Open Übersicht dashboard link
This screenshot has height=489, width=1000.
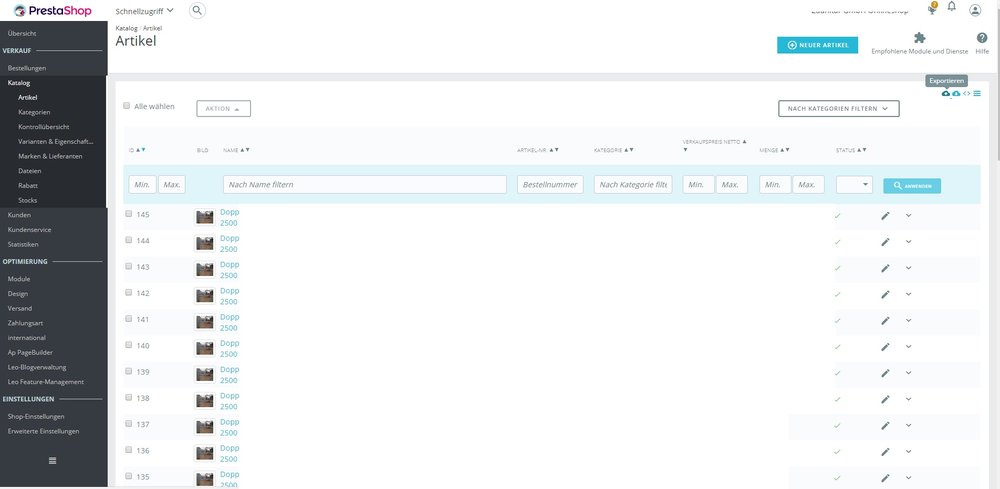[x=22, y=33]
